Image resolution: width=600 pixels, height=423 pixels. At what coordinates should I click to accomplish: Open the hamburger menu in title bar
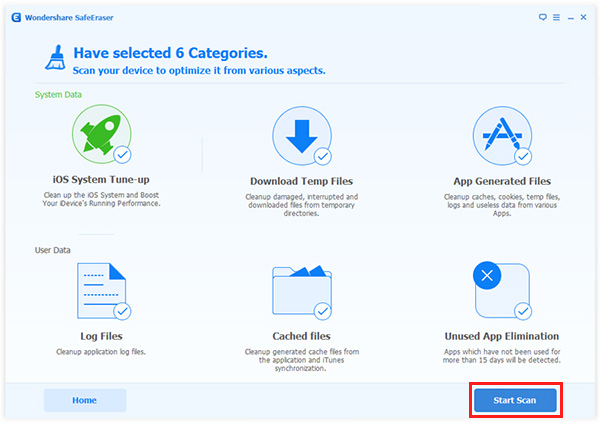click(x=557, y=17)
